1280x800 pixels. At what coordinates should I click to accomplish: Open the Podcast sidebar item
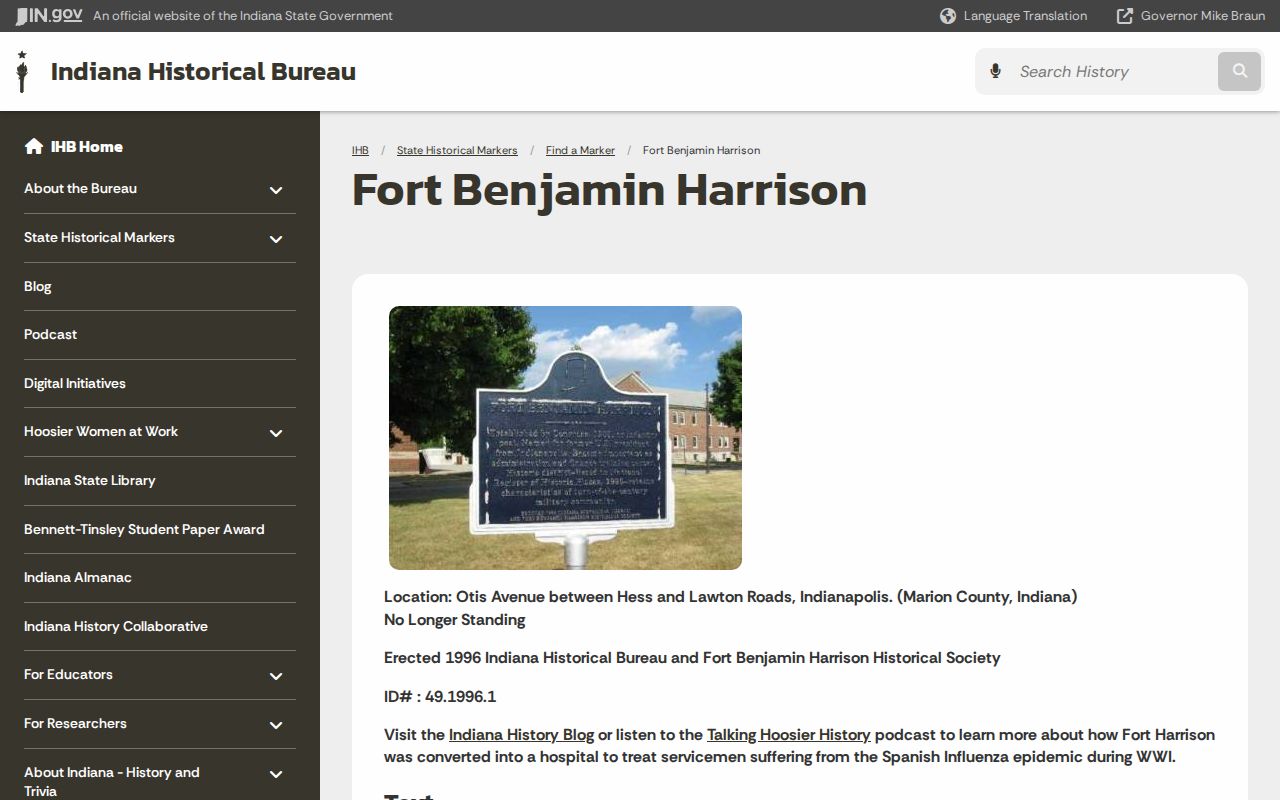point(50,334)
